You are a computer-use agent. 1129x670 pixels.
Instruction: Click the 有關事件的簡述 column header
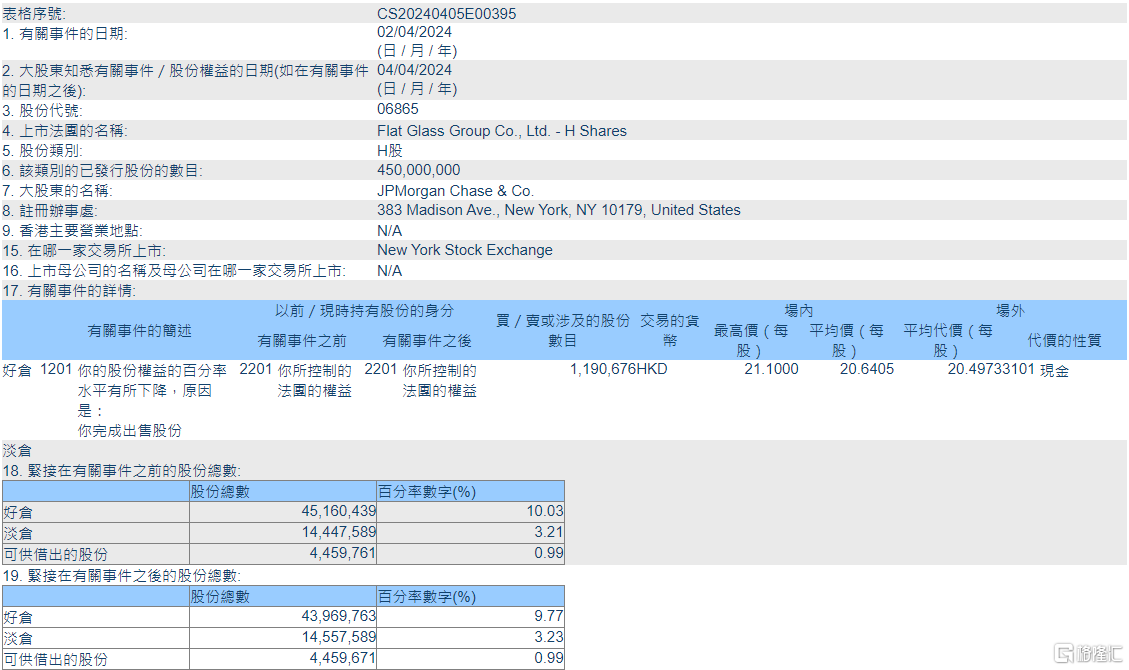pyautogui.click(x=139, y=331)
